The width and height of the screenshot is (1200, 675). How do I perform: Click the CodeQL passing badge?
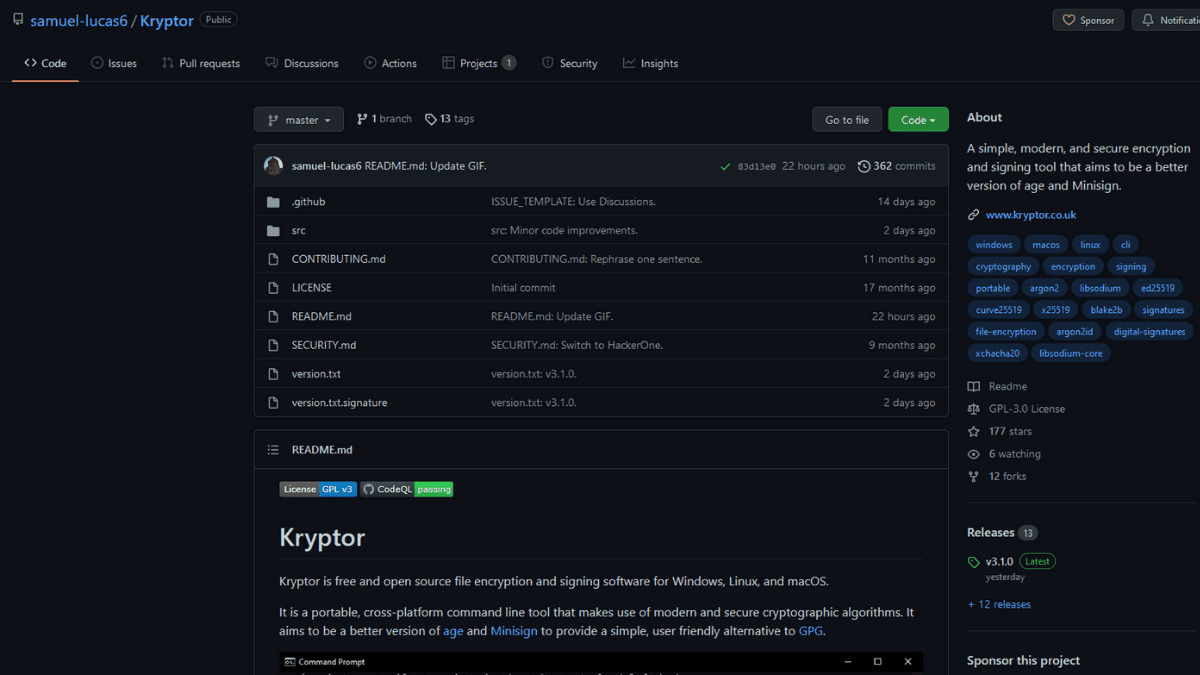tap(407, 489)
